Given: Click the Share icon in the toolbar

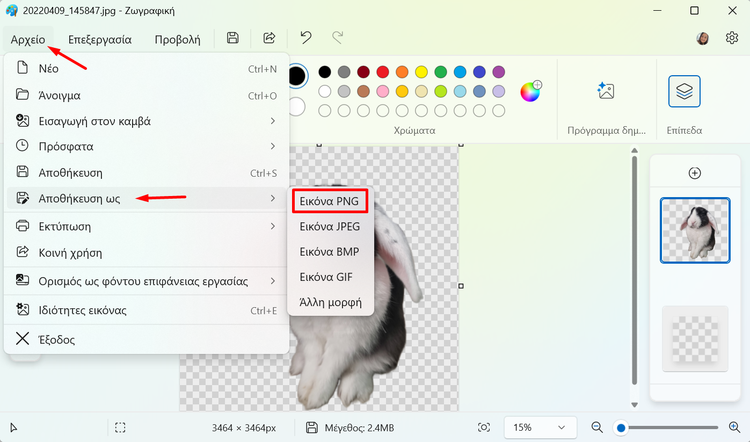Looking at the screenshot, I should [x=269, y=38].
